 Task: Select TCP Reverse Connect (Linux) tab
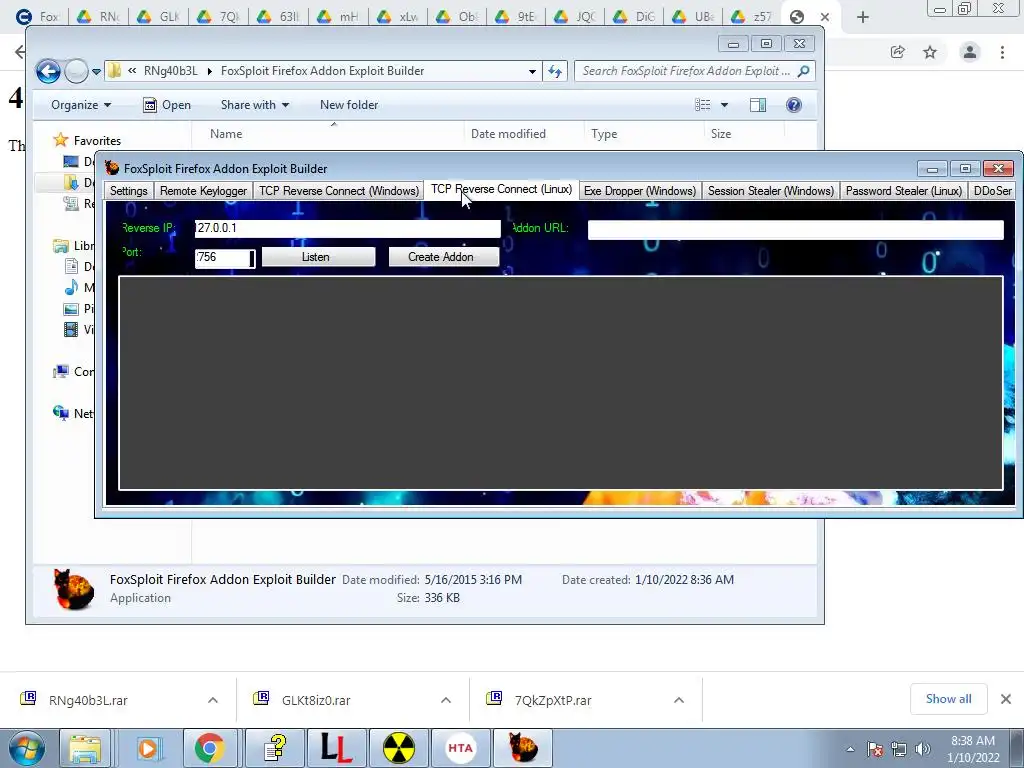(501, 189)
